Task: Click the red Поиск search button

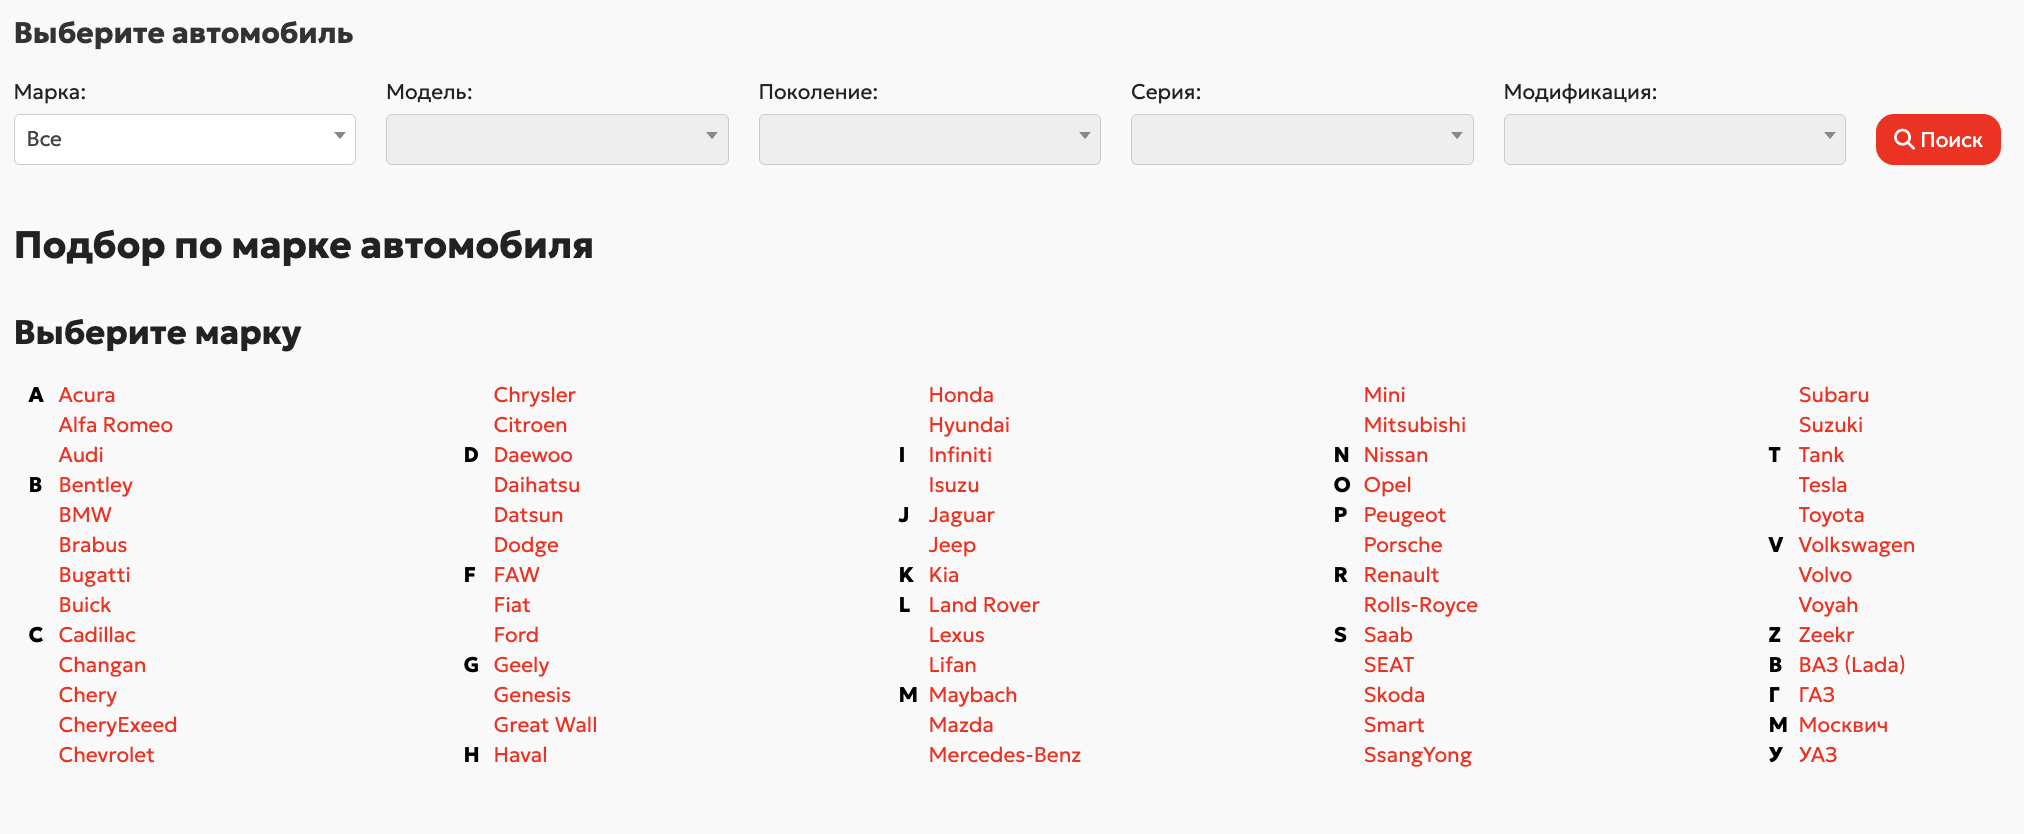Action: coord(1937,140)
